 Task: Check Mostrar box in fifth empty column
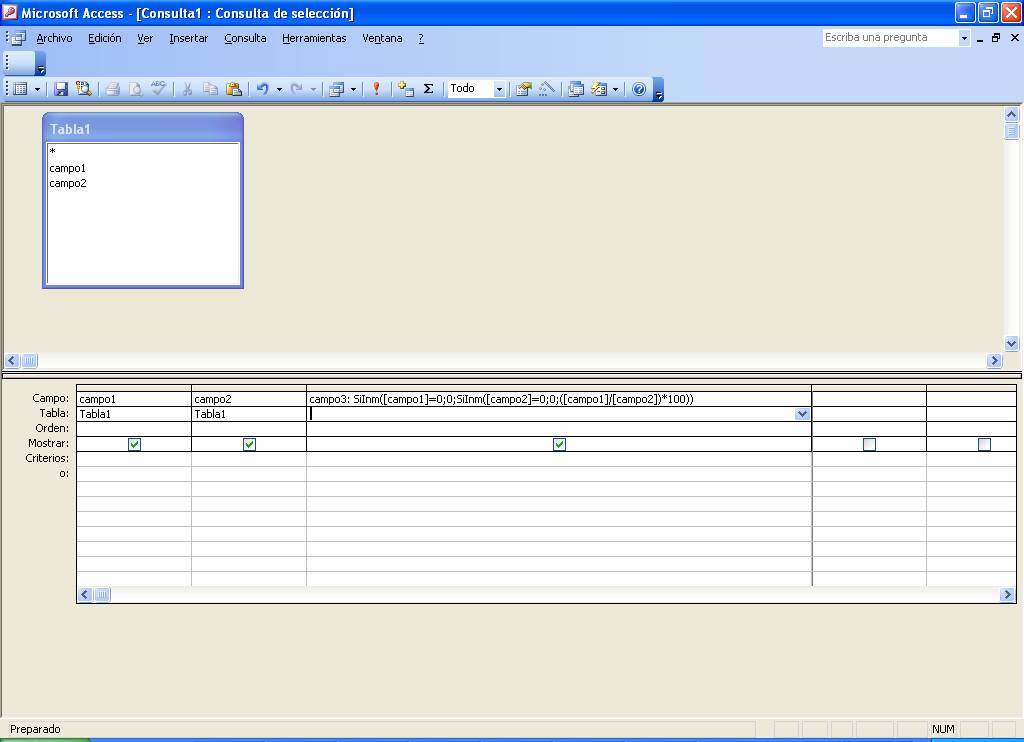984,444
